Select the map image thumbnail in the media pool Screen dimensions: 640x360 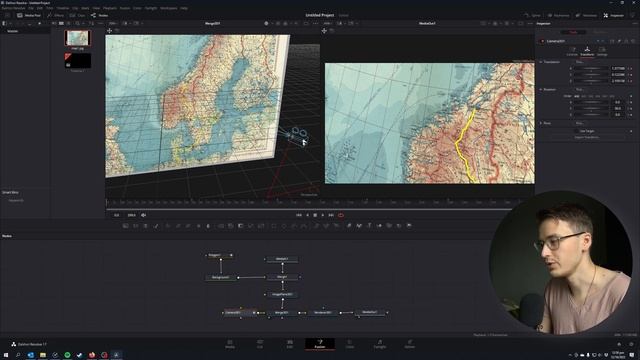78,38
